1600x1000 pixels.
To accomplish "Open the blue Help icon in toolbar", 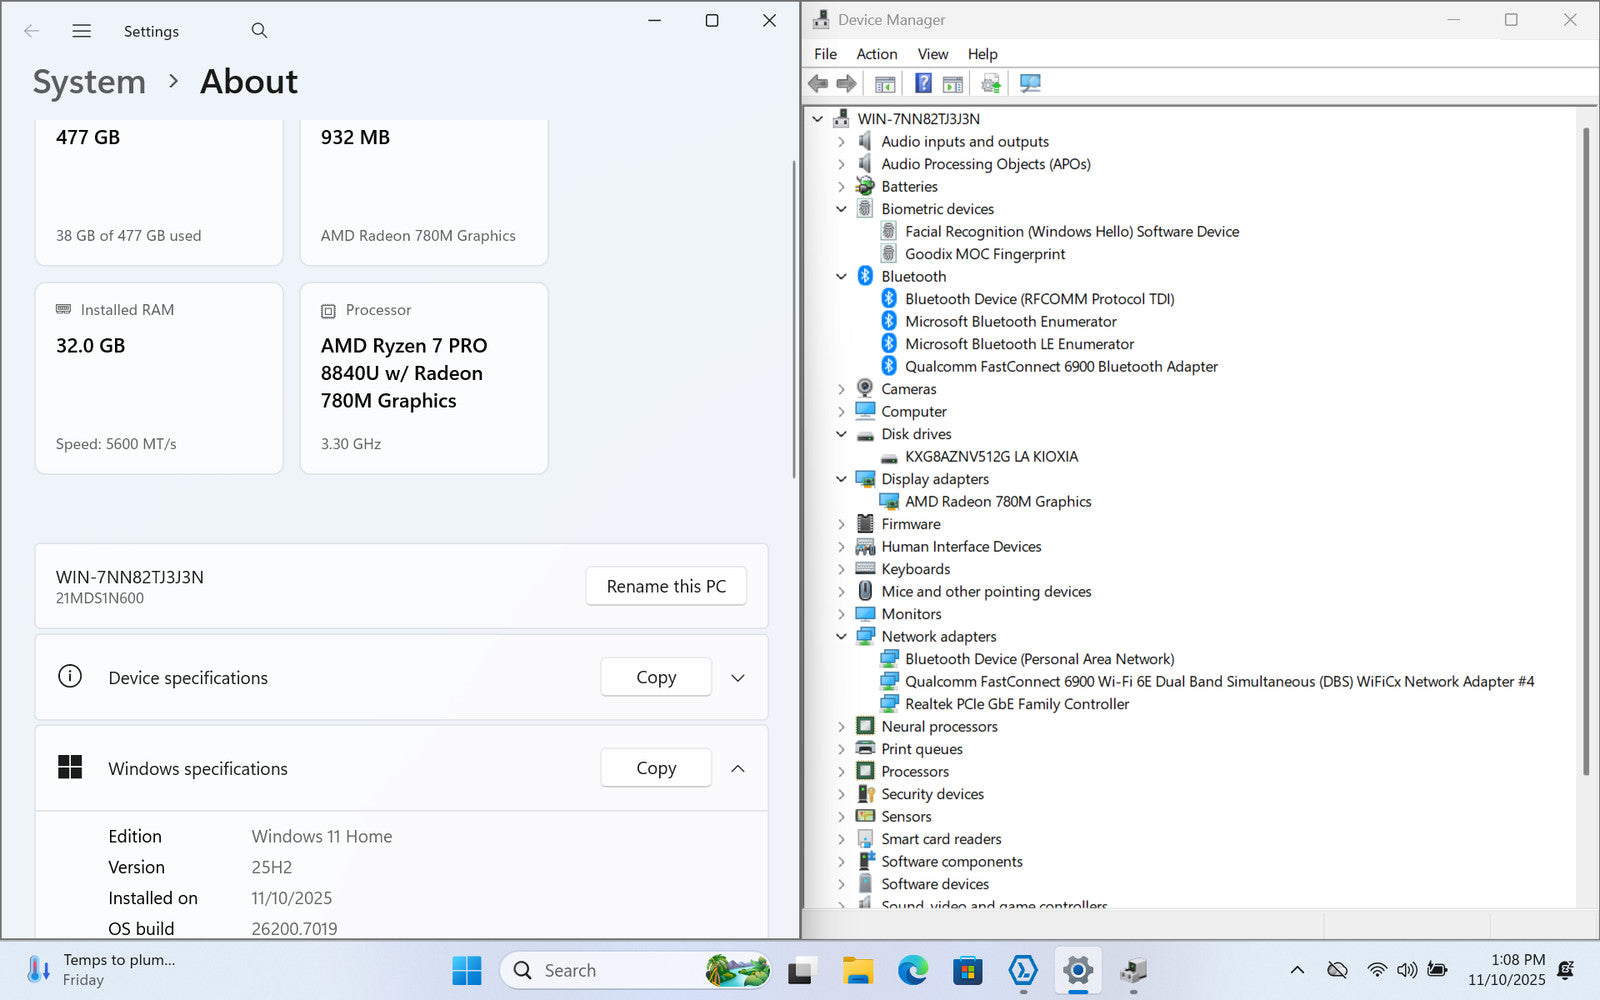I will point(923,84).
